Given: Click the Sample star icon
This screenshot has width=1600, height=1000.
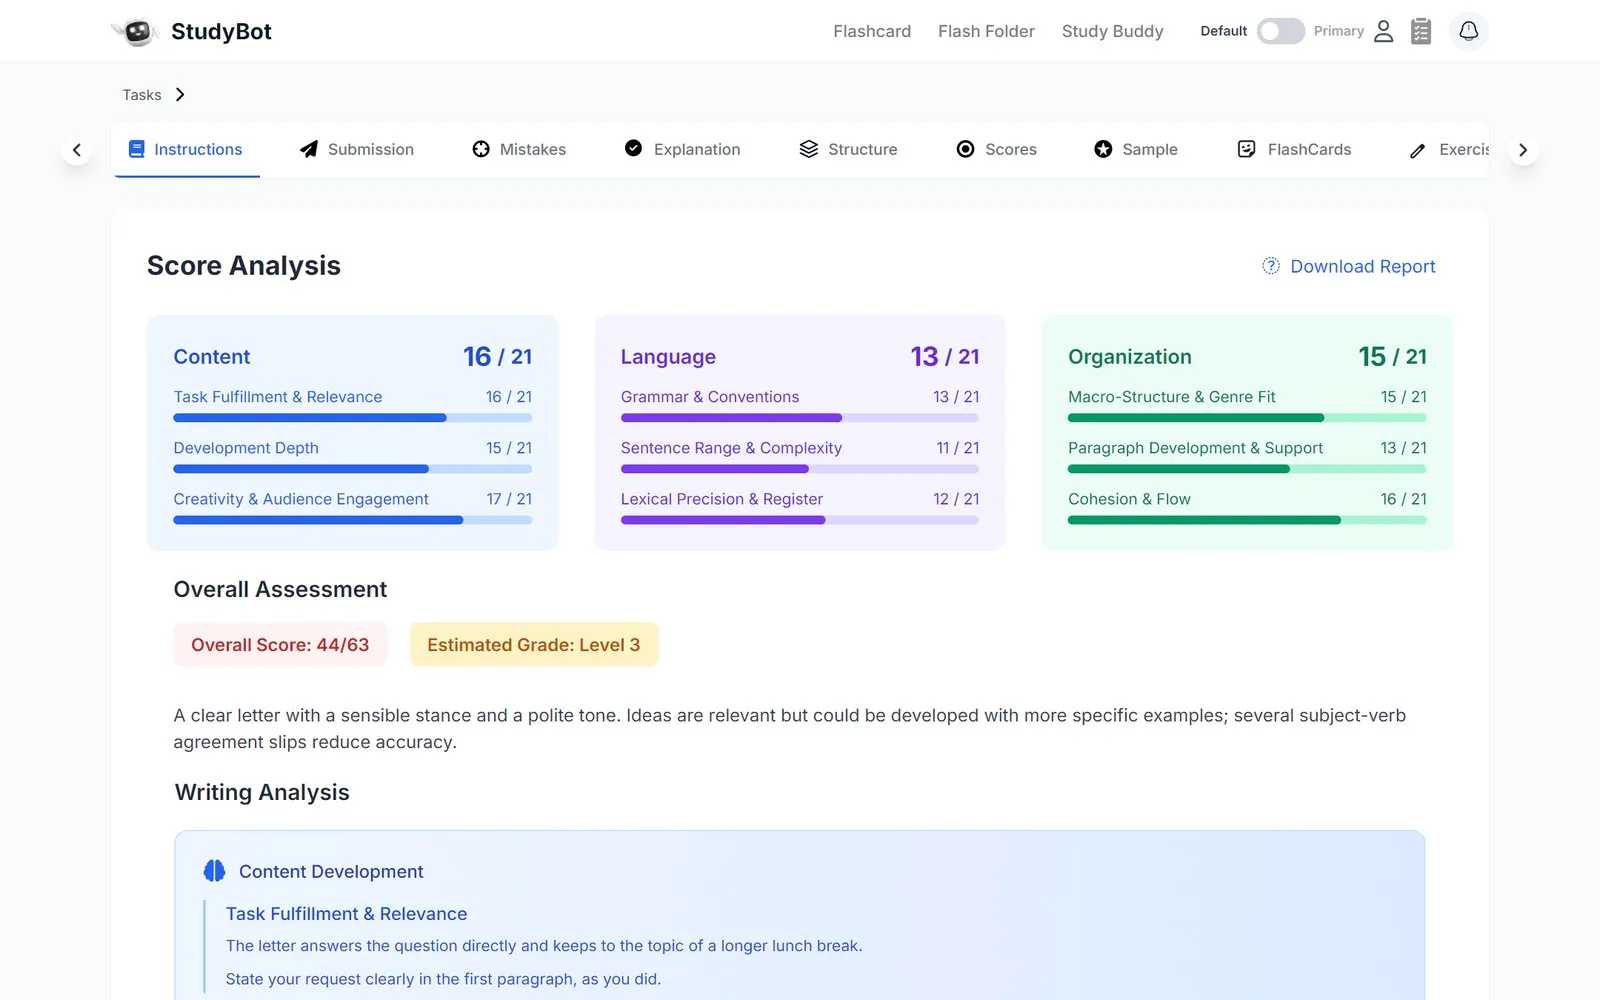Looking at the screenshot, I should click(x=1103, y=149).
